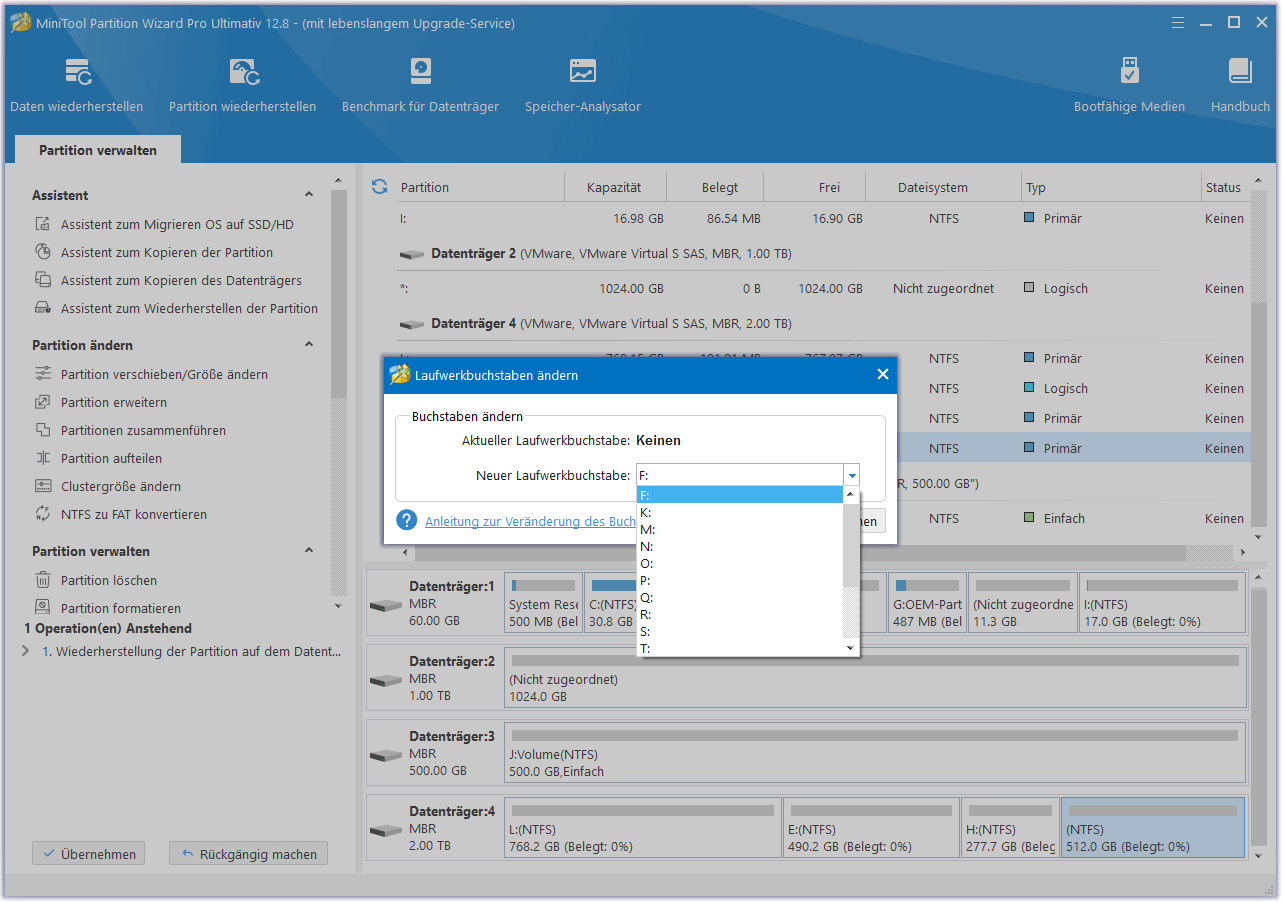Image resolution: width=1282 pixels, height=903 pixels.
Task: Select Datenträger:3 disk icon in disk map
Action: [385, 756]
